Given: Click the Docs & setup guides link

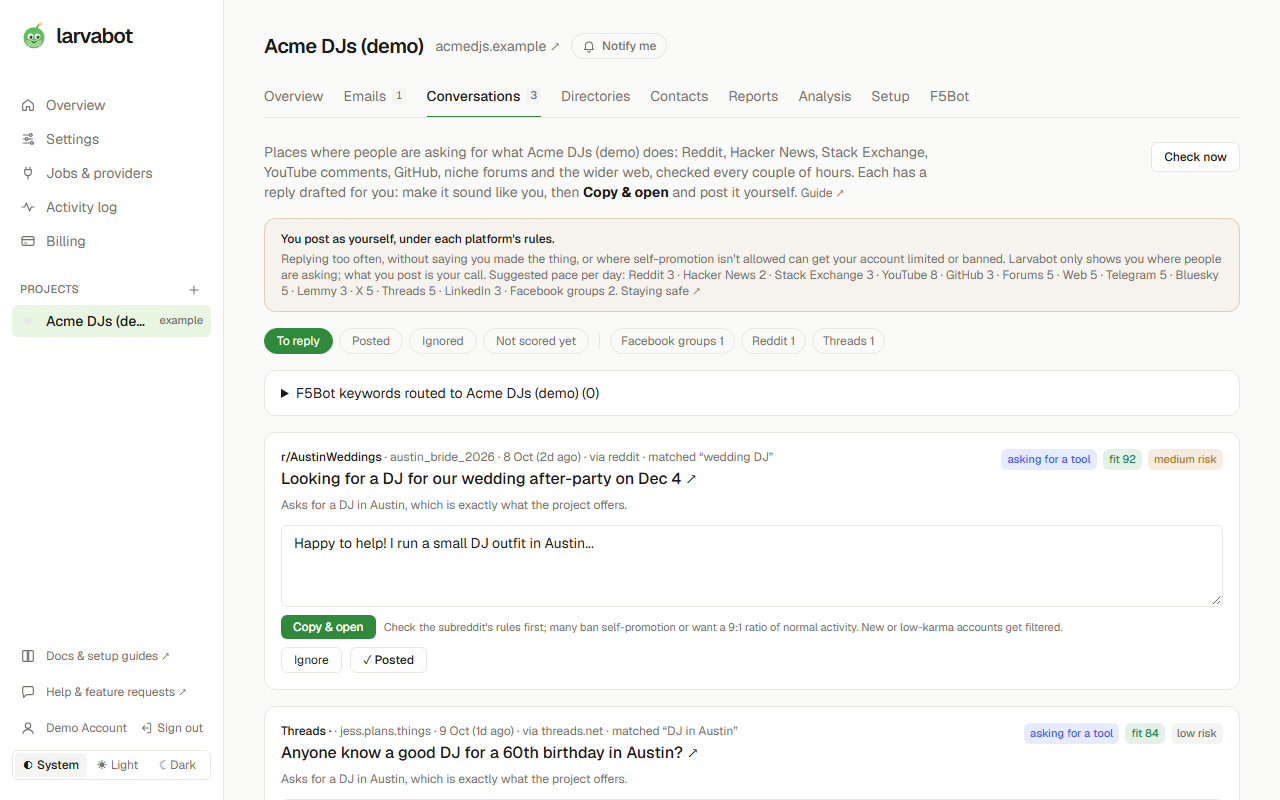Looking at the screenshot, I should pyautogui.click(x=108, y=656).
